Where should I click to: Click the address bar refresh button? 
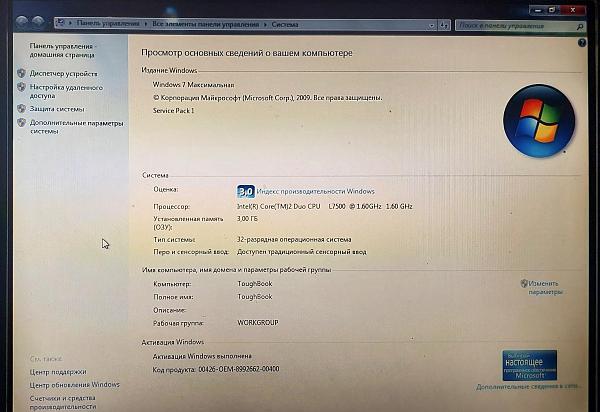coord(444,25)
